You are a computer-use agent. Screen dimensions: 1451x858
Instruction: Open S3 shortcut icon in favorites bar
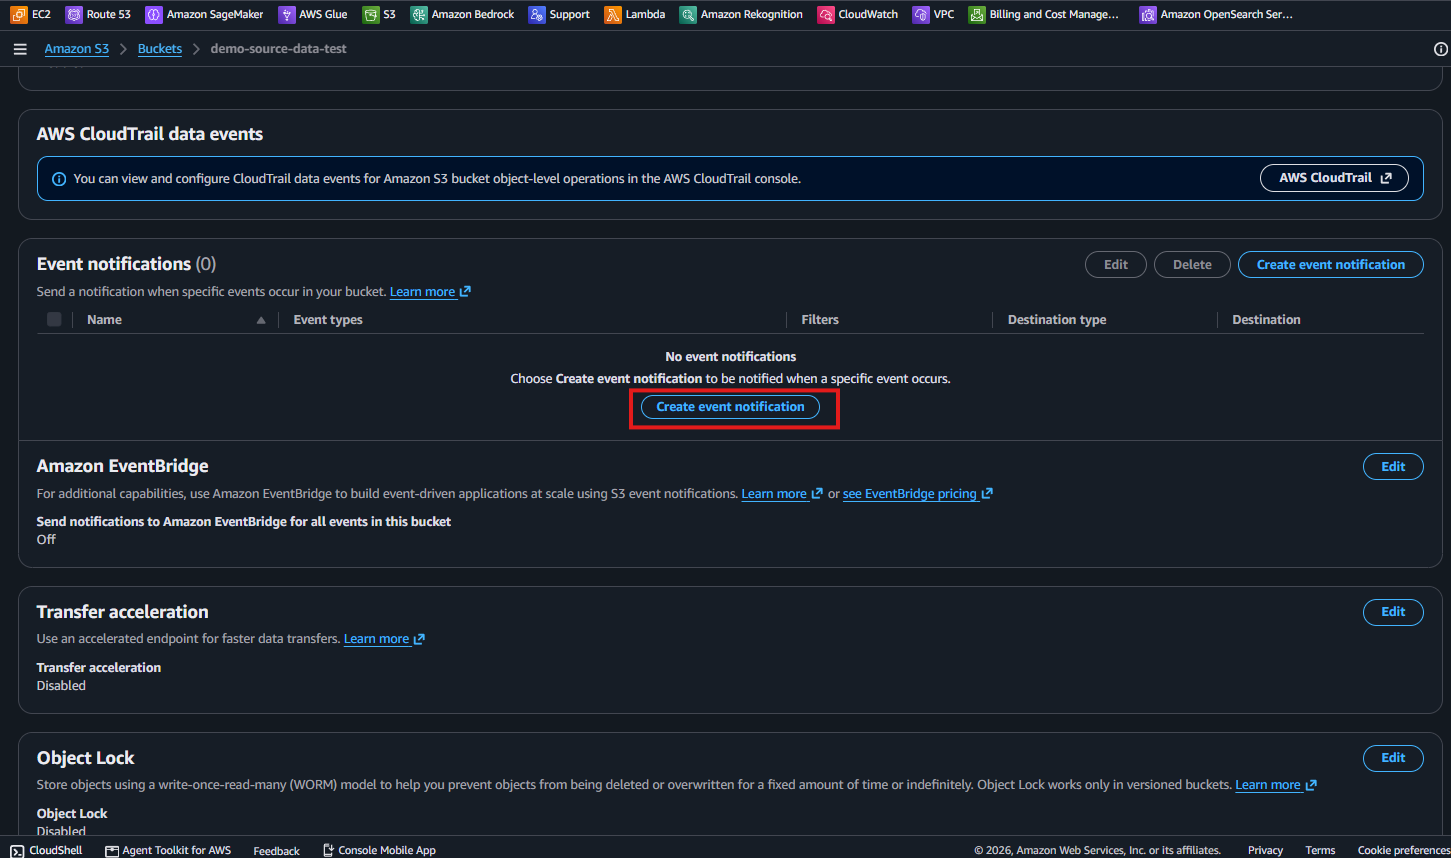(371, 14)
